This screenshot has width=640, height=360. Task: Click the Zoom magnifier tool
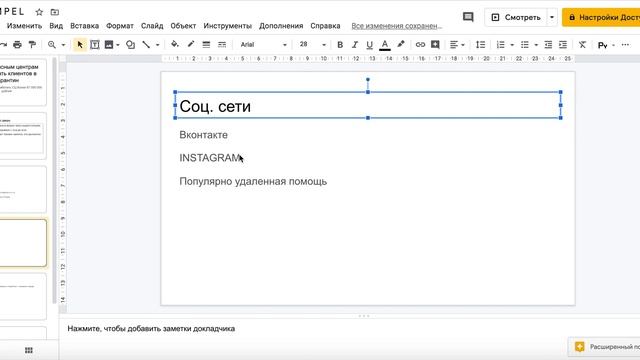click(x=51, y=44)
